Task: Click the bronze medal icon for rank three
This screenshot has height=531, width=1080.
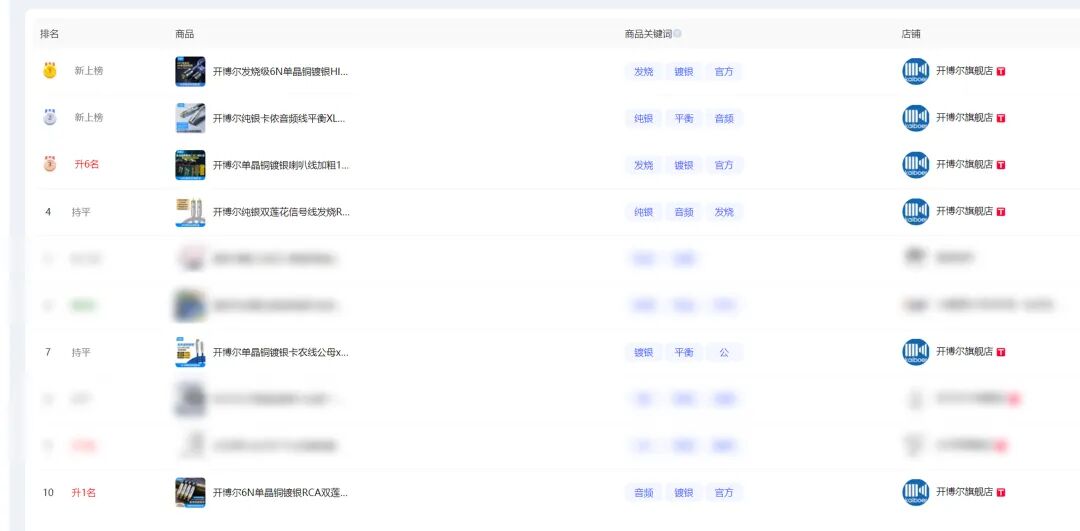Action: [50, 165]
